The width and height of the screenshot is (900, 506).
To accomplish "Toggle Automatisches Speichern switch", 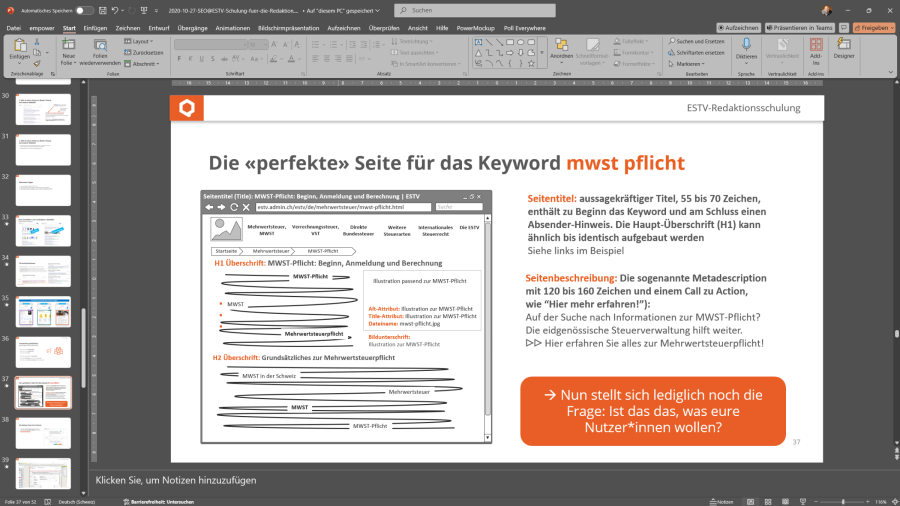I will point(85,10).
